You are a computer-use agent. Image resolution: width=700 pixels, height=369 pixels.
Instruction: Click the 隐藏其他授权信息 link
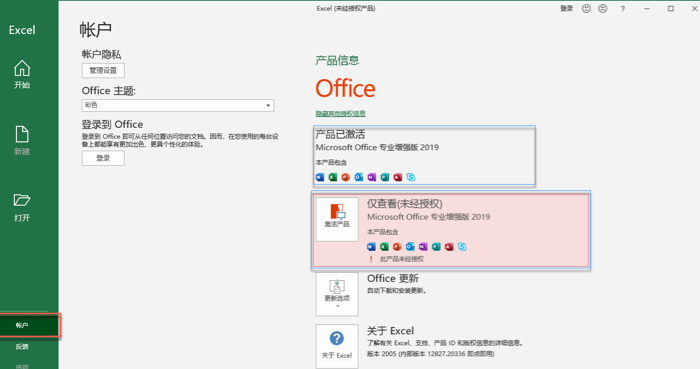[341, 114]
